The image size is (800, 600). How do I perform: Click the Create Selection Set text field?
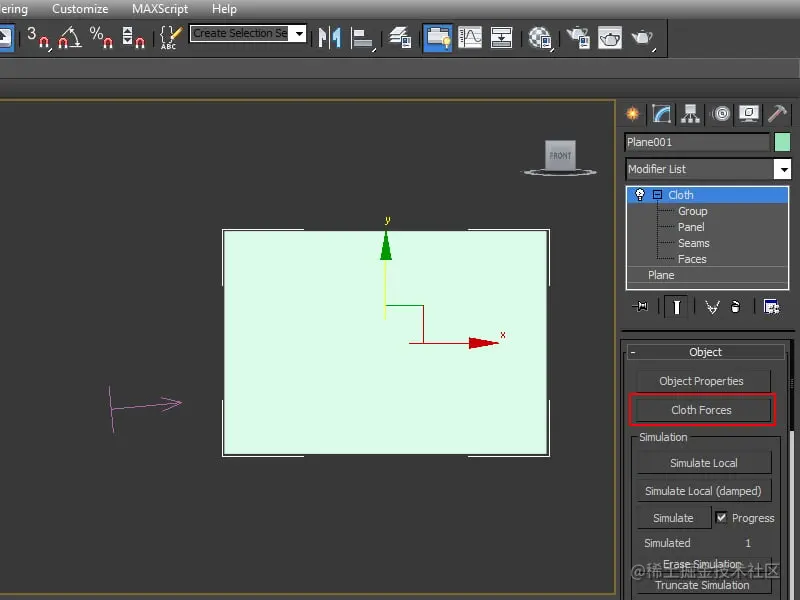pos(241,34)
